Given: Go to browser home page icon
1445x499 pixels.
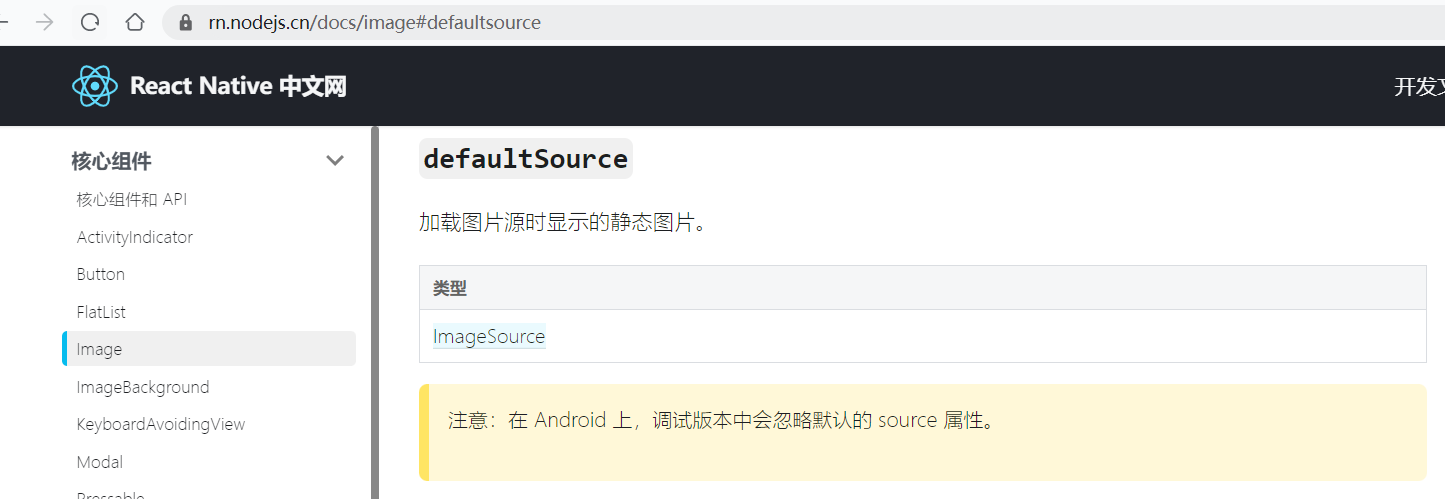Looking at the screenshot, I should click(135, 22).
